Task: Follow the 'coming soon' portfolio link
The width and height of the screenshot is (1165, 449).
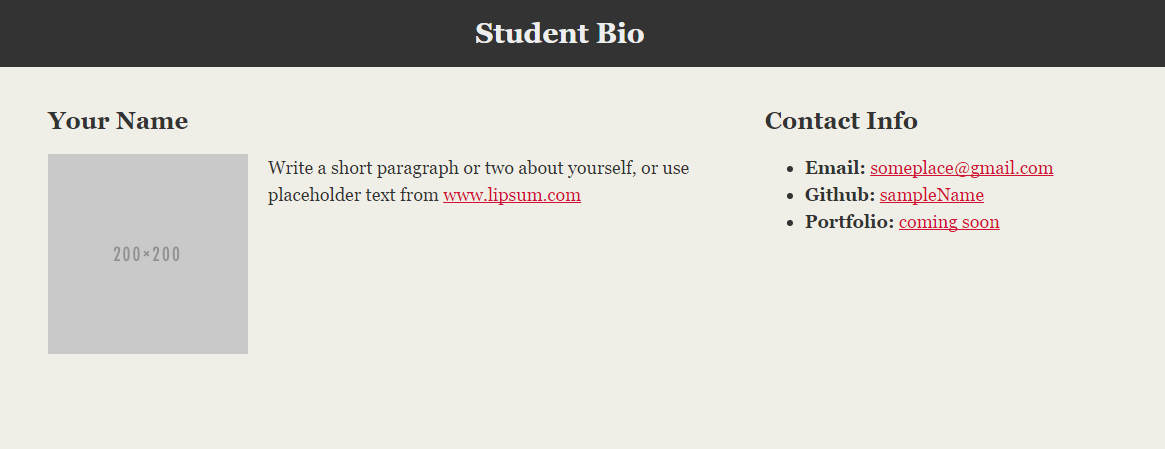Action: tap(948, 222)
